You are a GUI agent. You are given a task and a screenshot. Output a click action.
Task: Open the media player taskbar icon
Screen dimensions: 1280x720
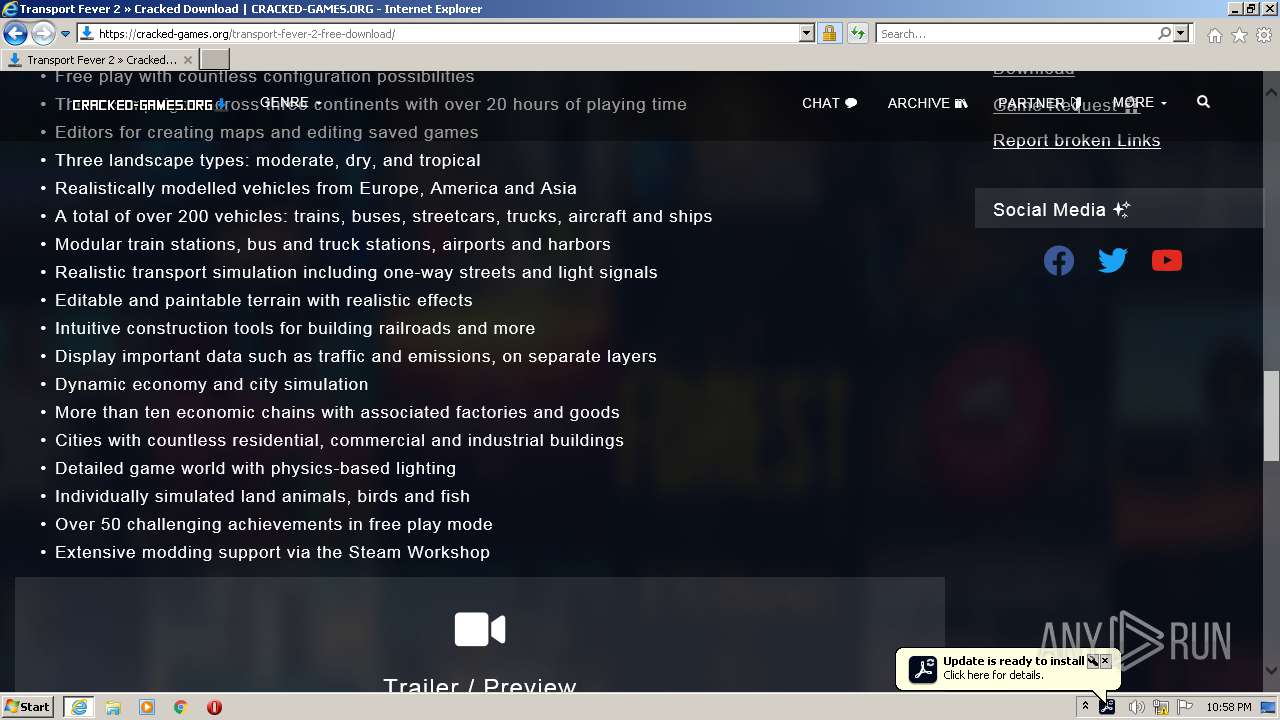[x=147, y=707]
